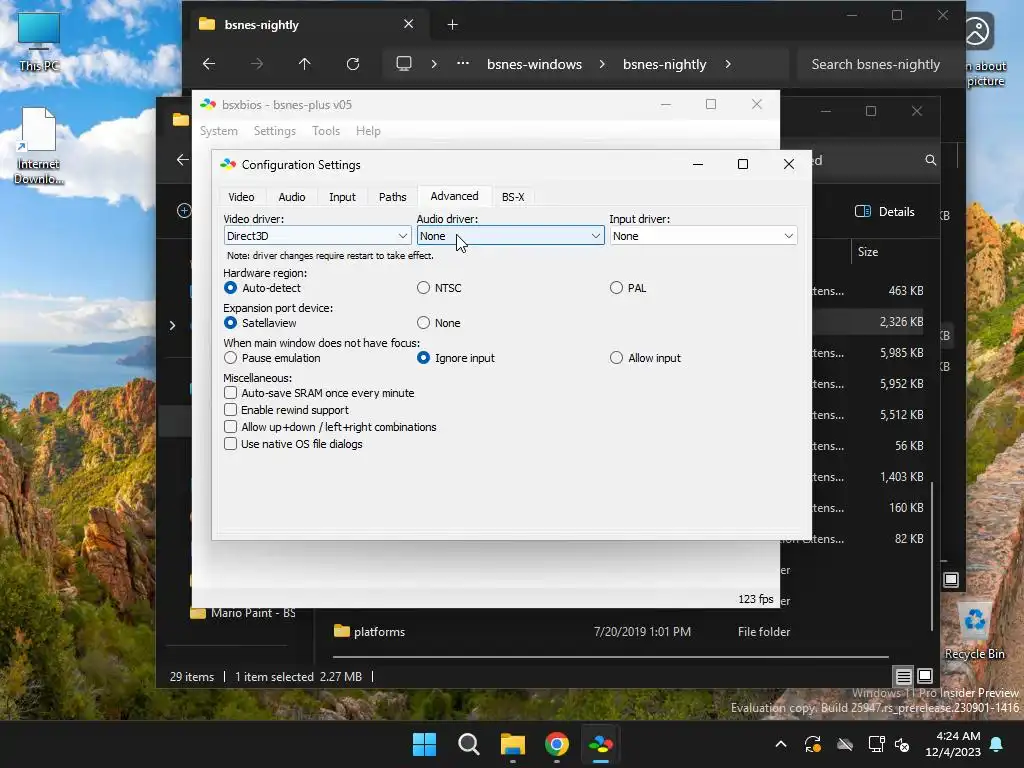Go back in the second Explorer window
Image resolution: width=1024 pixels, height=768 pixels.
pos(182,159)
